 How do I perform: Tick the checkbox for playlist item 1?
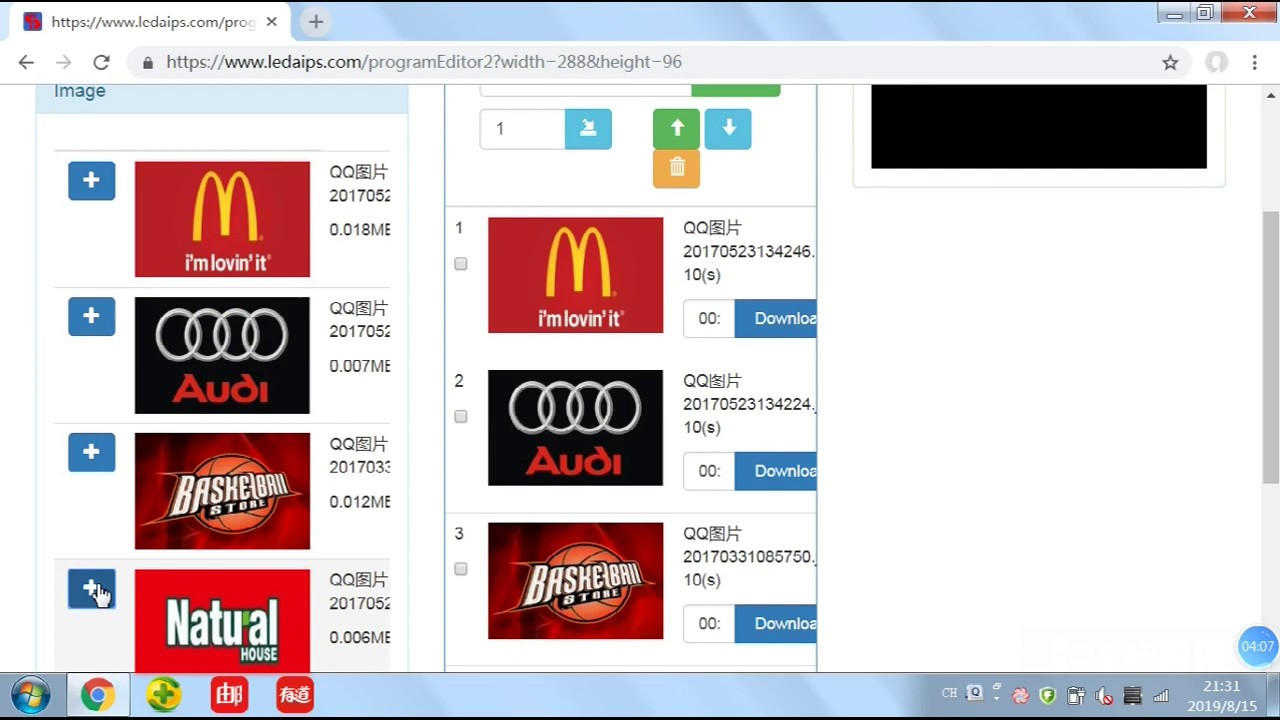coord(461,264)
